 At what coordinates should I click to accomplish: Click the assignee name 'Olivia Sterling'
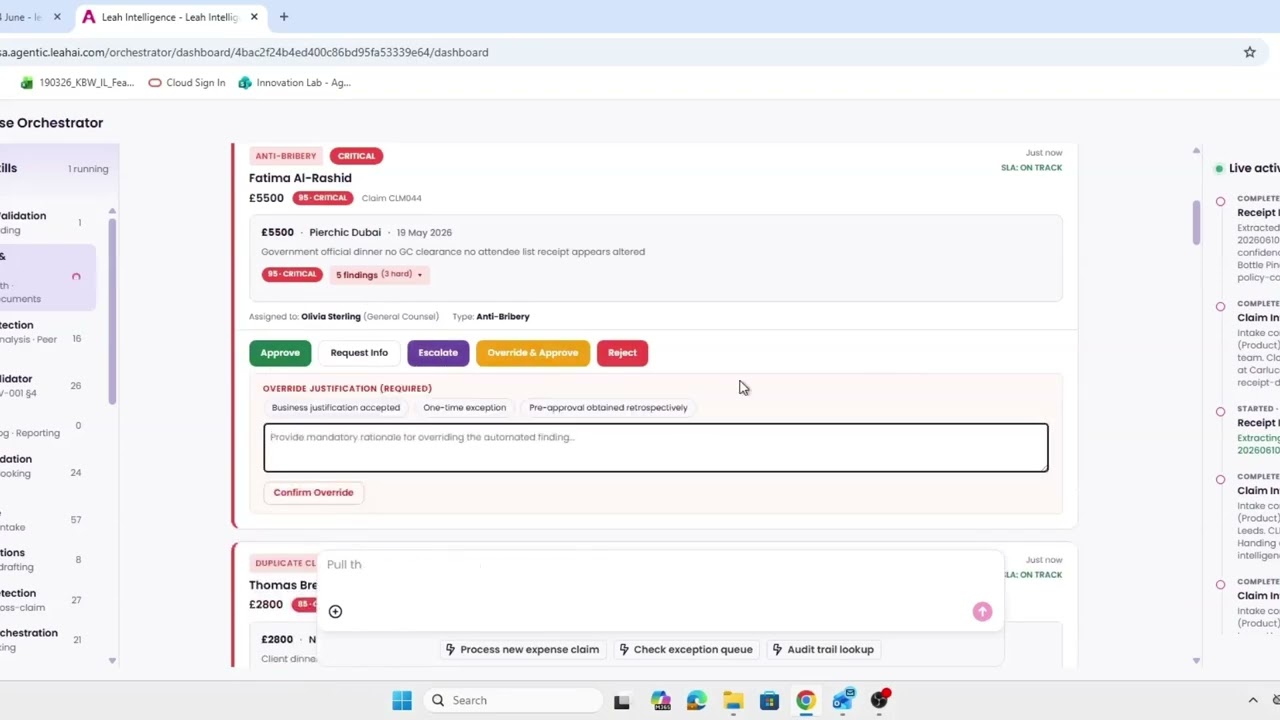tap(331, 316)
